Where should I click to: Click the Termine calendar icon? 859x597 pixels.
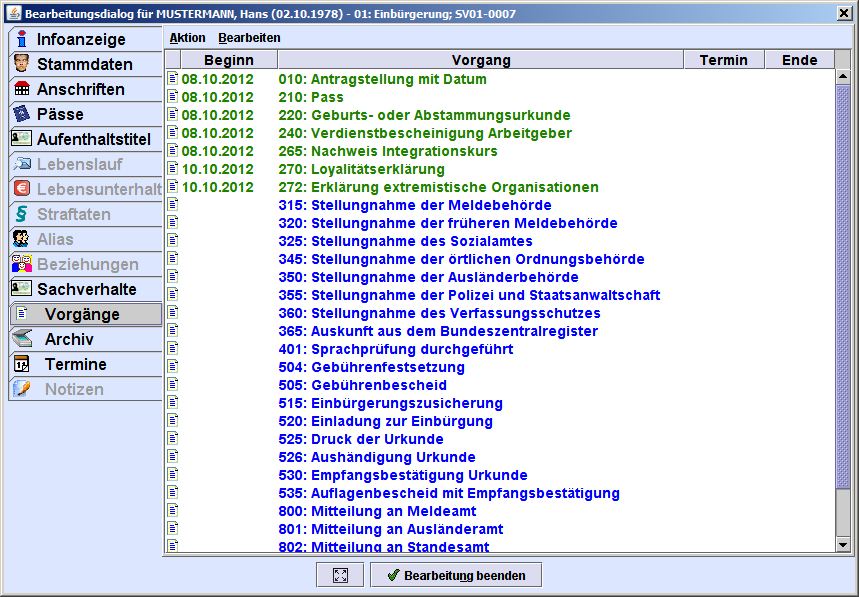(x=22, y=364)
